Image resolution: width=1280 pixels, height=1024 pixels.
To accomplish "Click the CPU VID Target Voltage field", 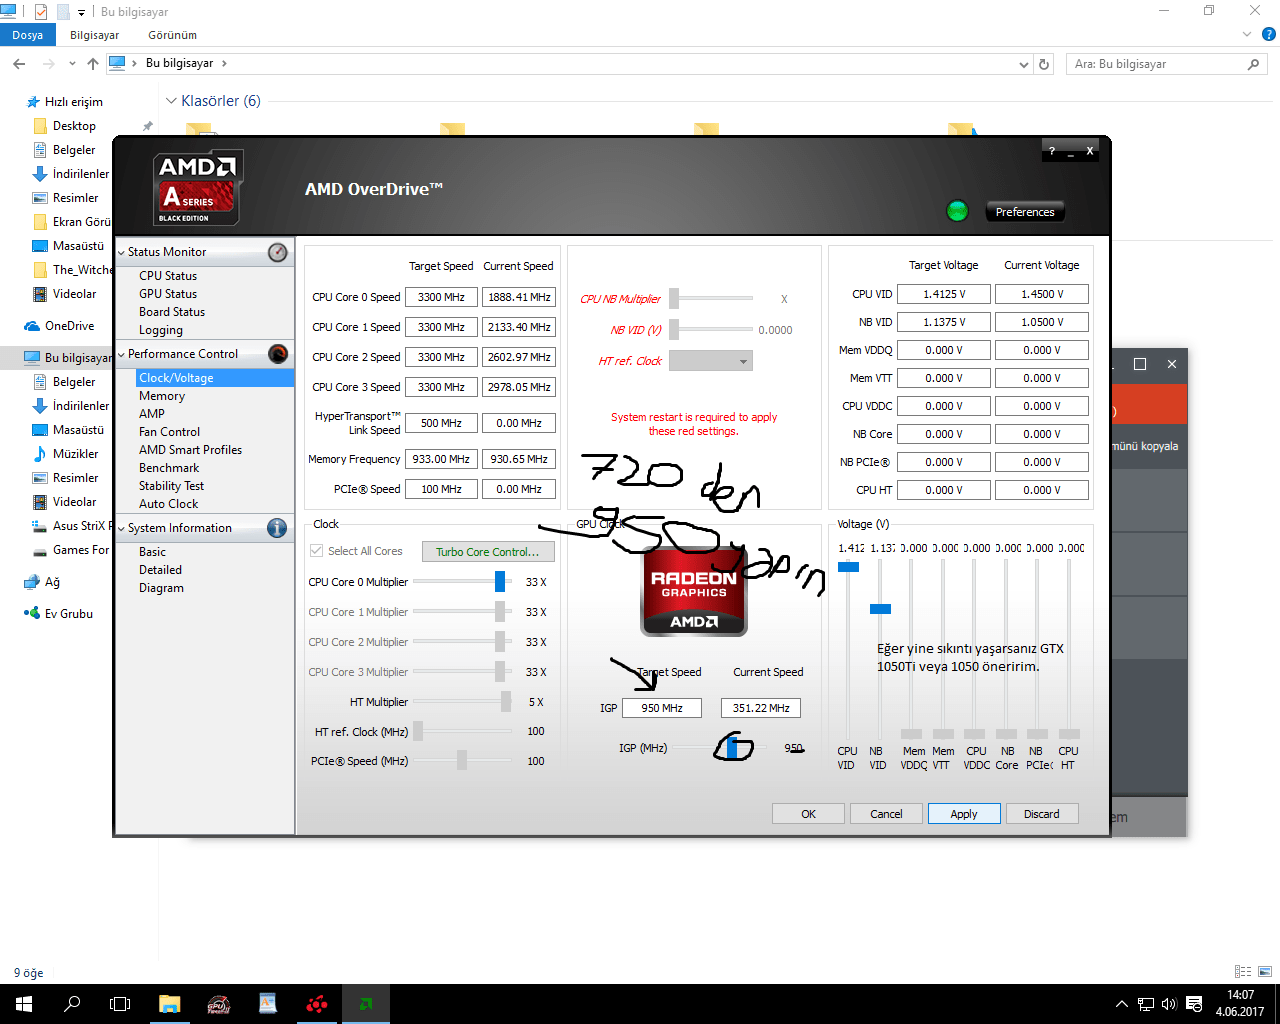I will point(944,294).
